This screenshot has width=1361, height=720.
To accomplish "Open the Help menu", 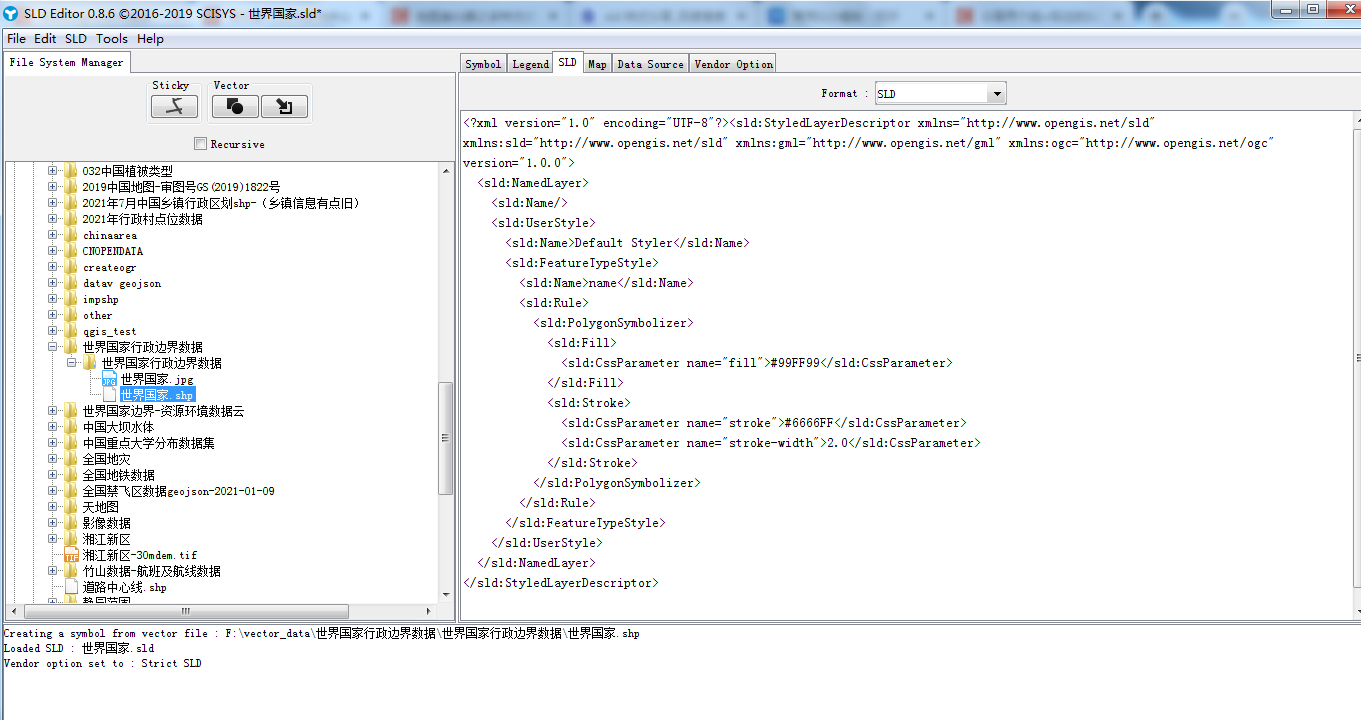I will [151, 39].
